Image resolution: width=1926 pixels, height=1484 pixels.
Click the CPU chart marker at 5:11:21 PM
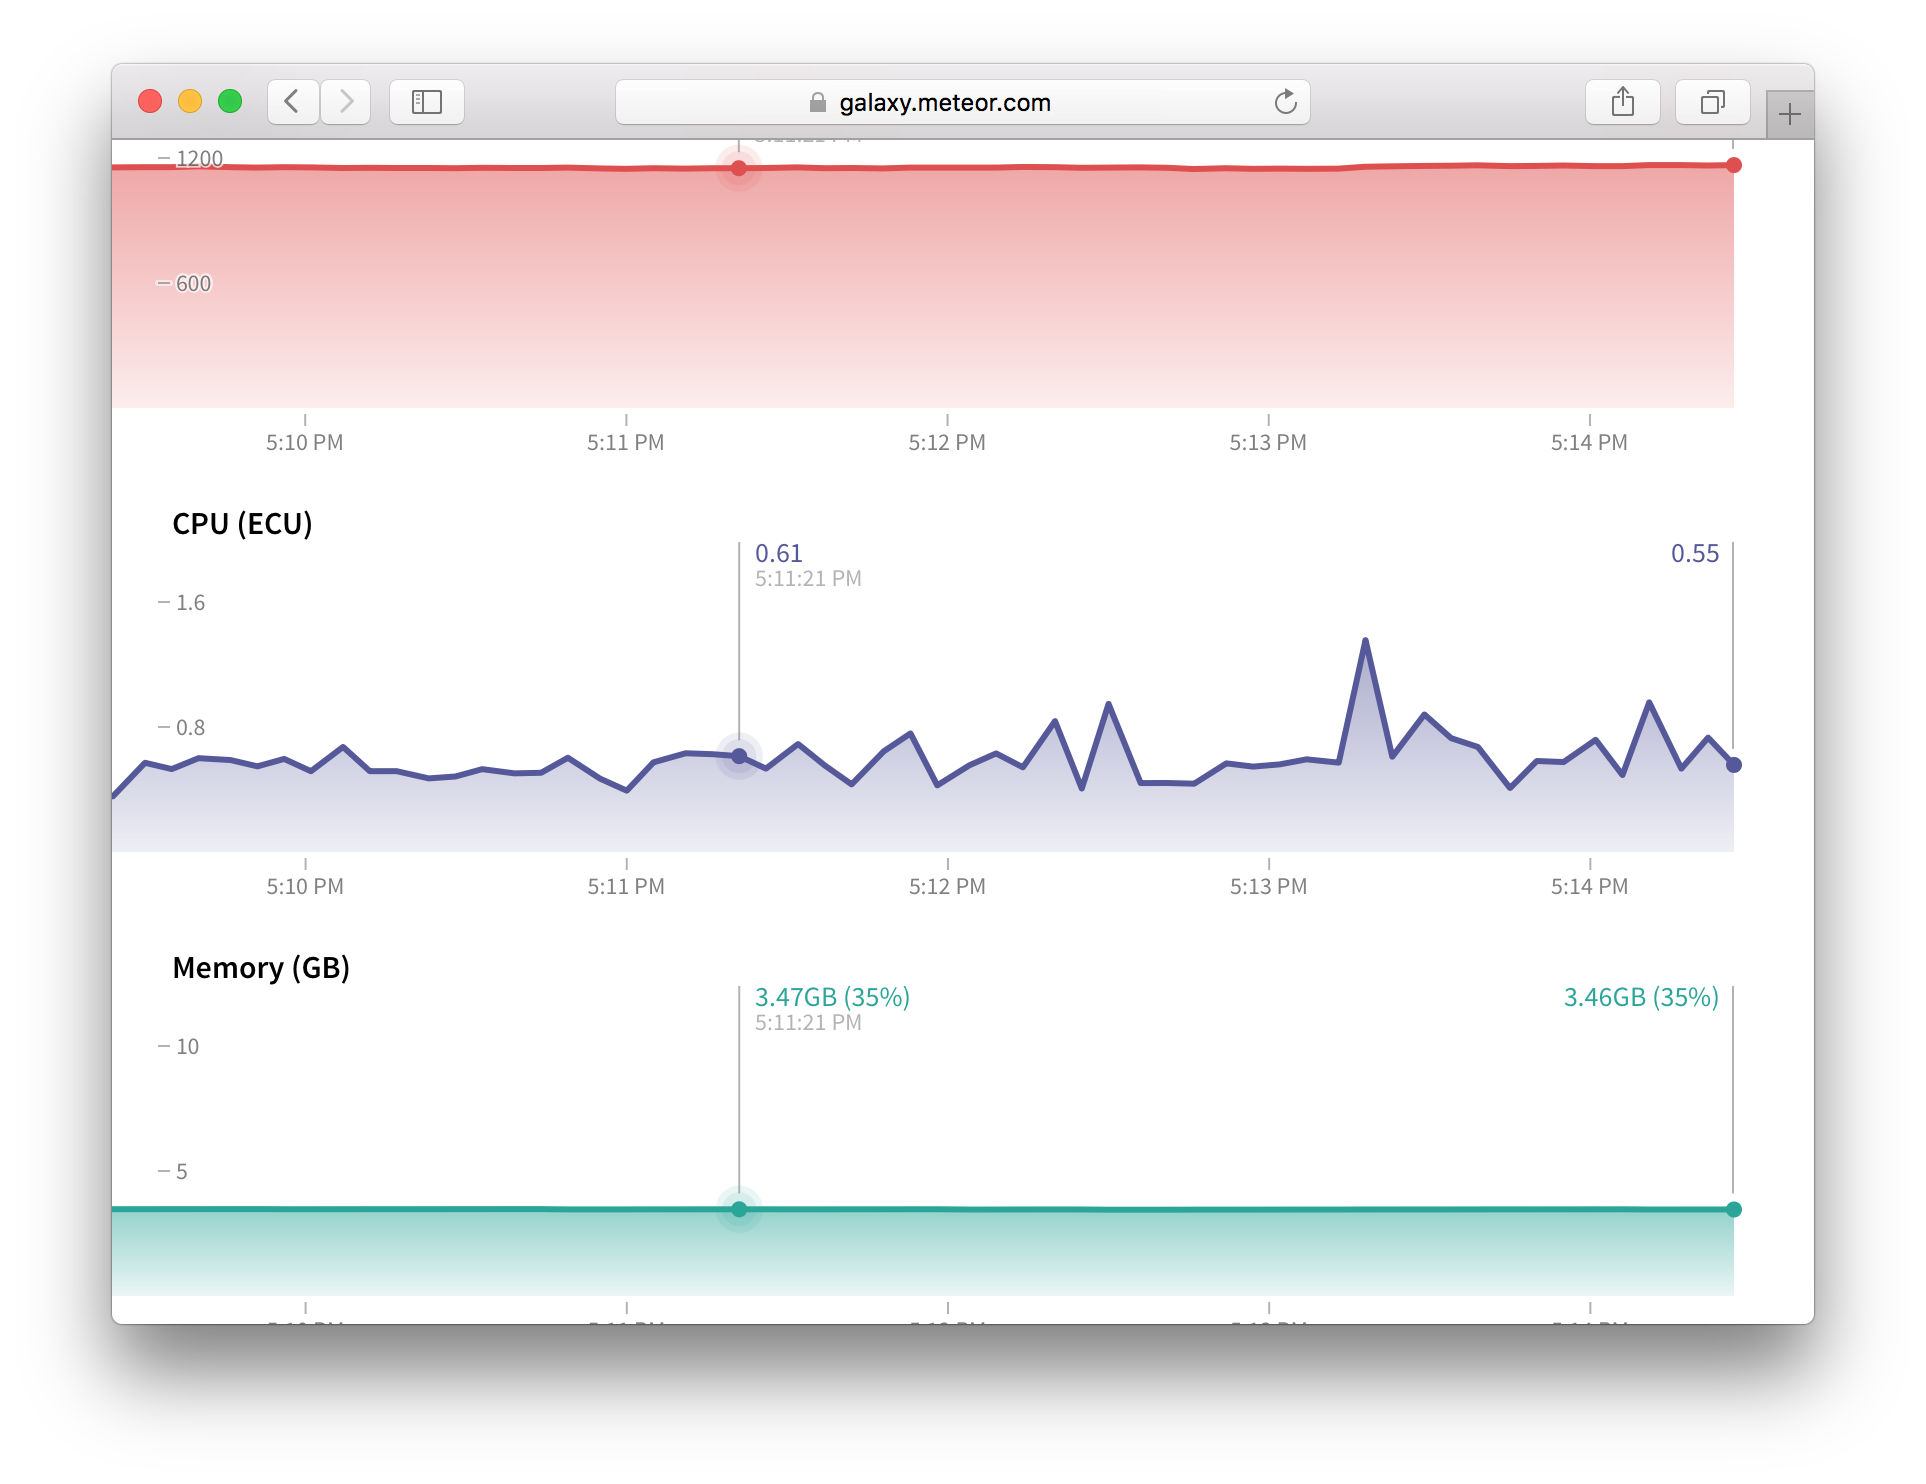click(739, 756)
